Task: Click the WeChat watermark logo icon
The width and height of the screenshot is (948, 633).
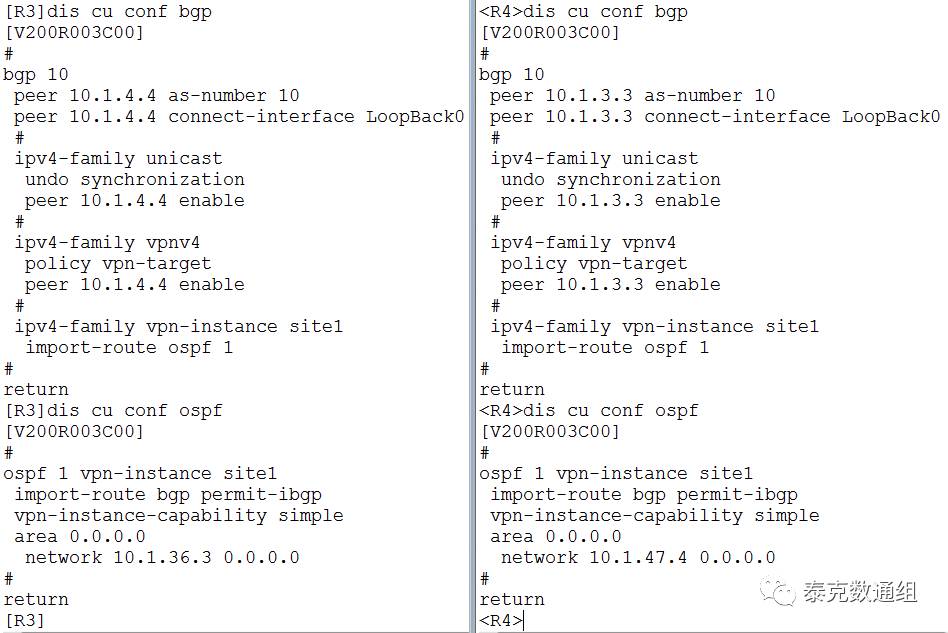Action: coord(778,591)
